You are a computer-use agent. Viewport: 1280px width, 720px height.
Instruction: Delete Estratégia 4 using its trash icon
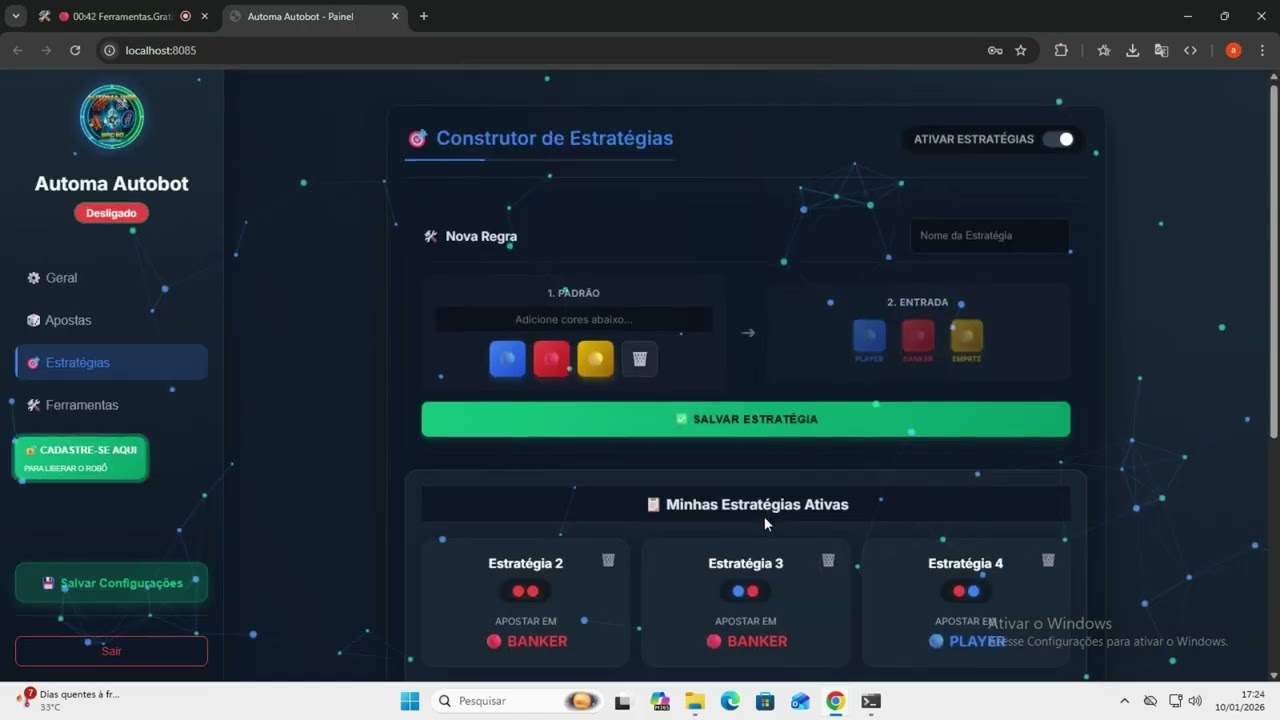(x=1048, y=560)
